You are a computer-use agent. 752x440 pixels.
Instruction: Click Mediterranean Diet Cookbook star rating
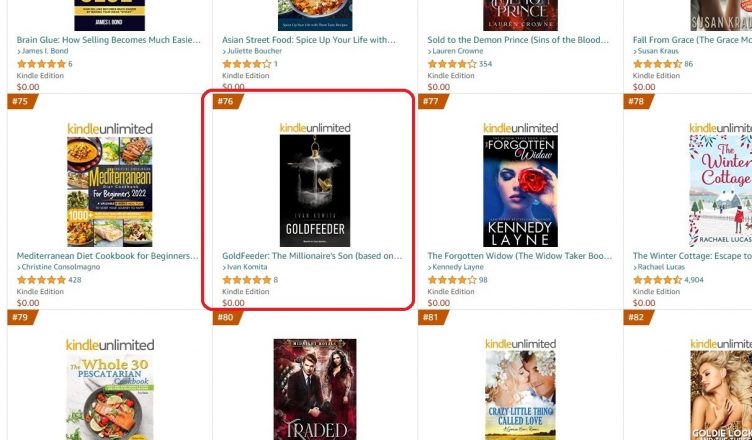41,280
